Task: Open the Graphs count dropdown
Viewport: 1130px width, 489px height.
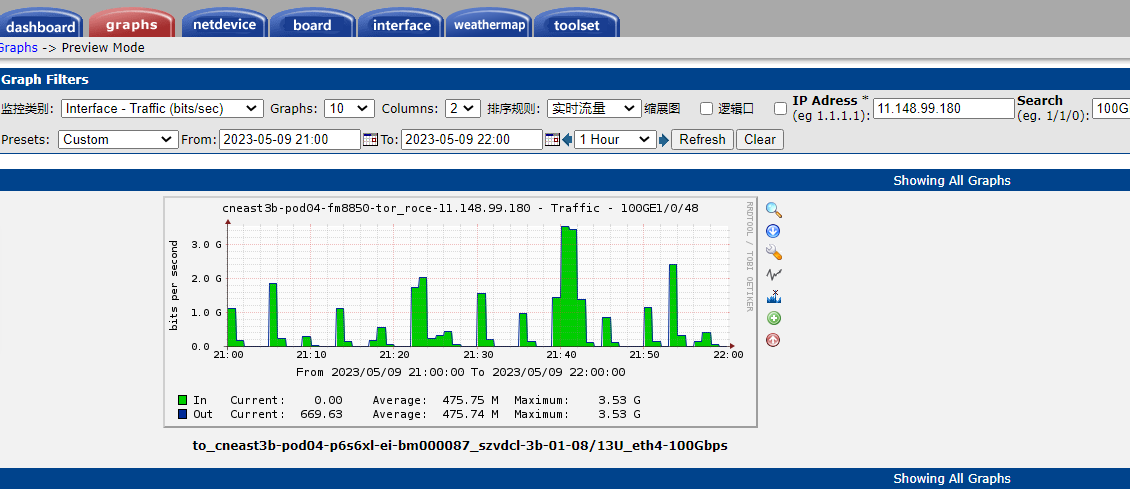Action: coord(350,109)
